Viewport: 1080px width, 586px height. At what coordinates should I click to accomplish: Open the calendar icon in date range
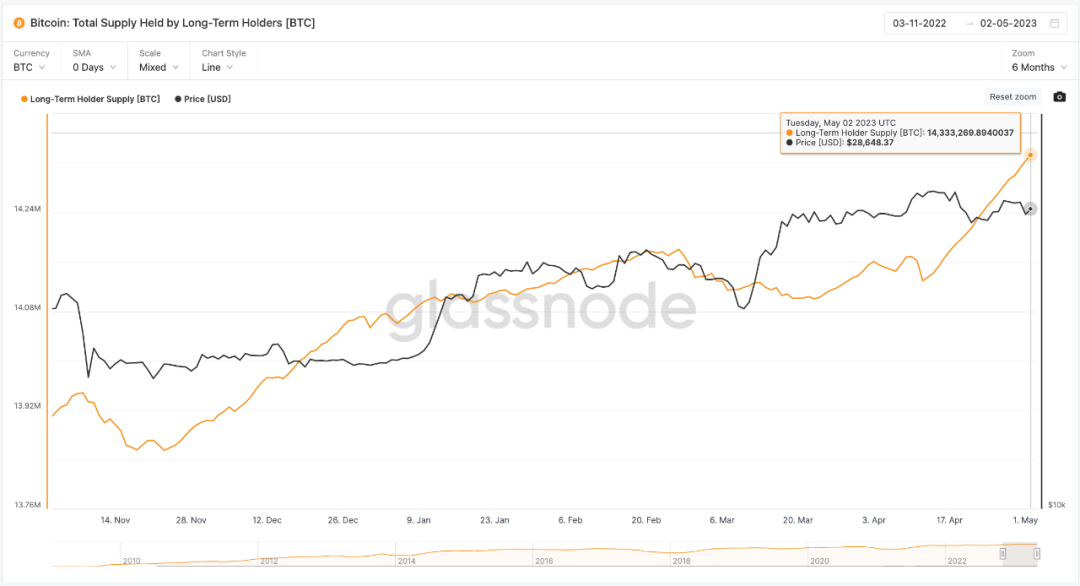pyautogui.click(x=1054, y=23)
